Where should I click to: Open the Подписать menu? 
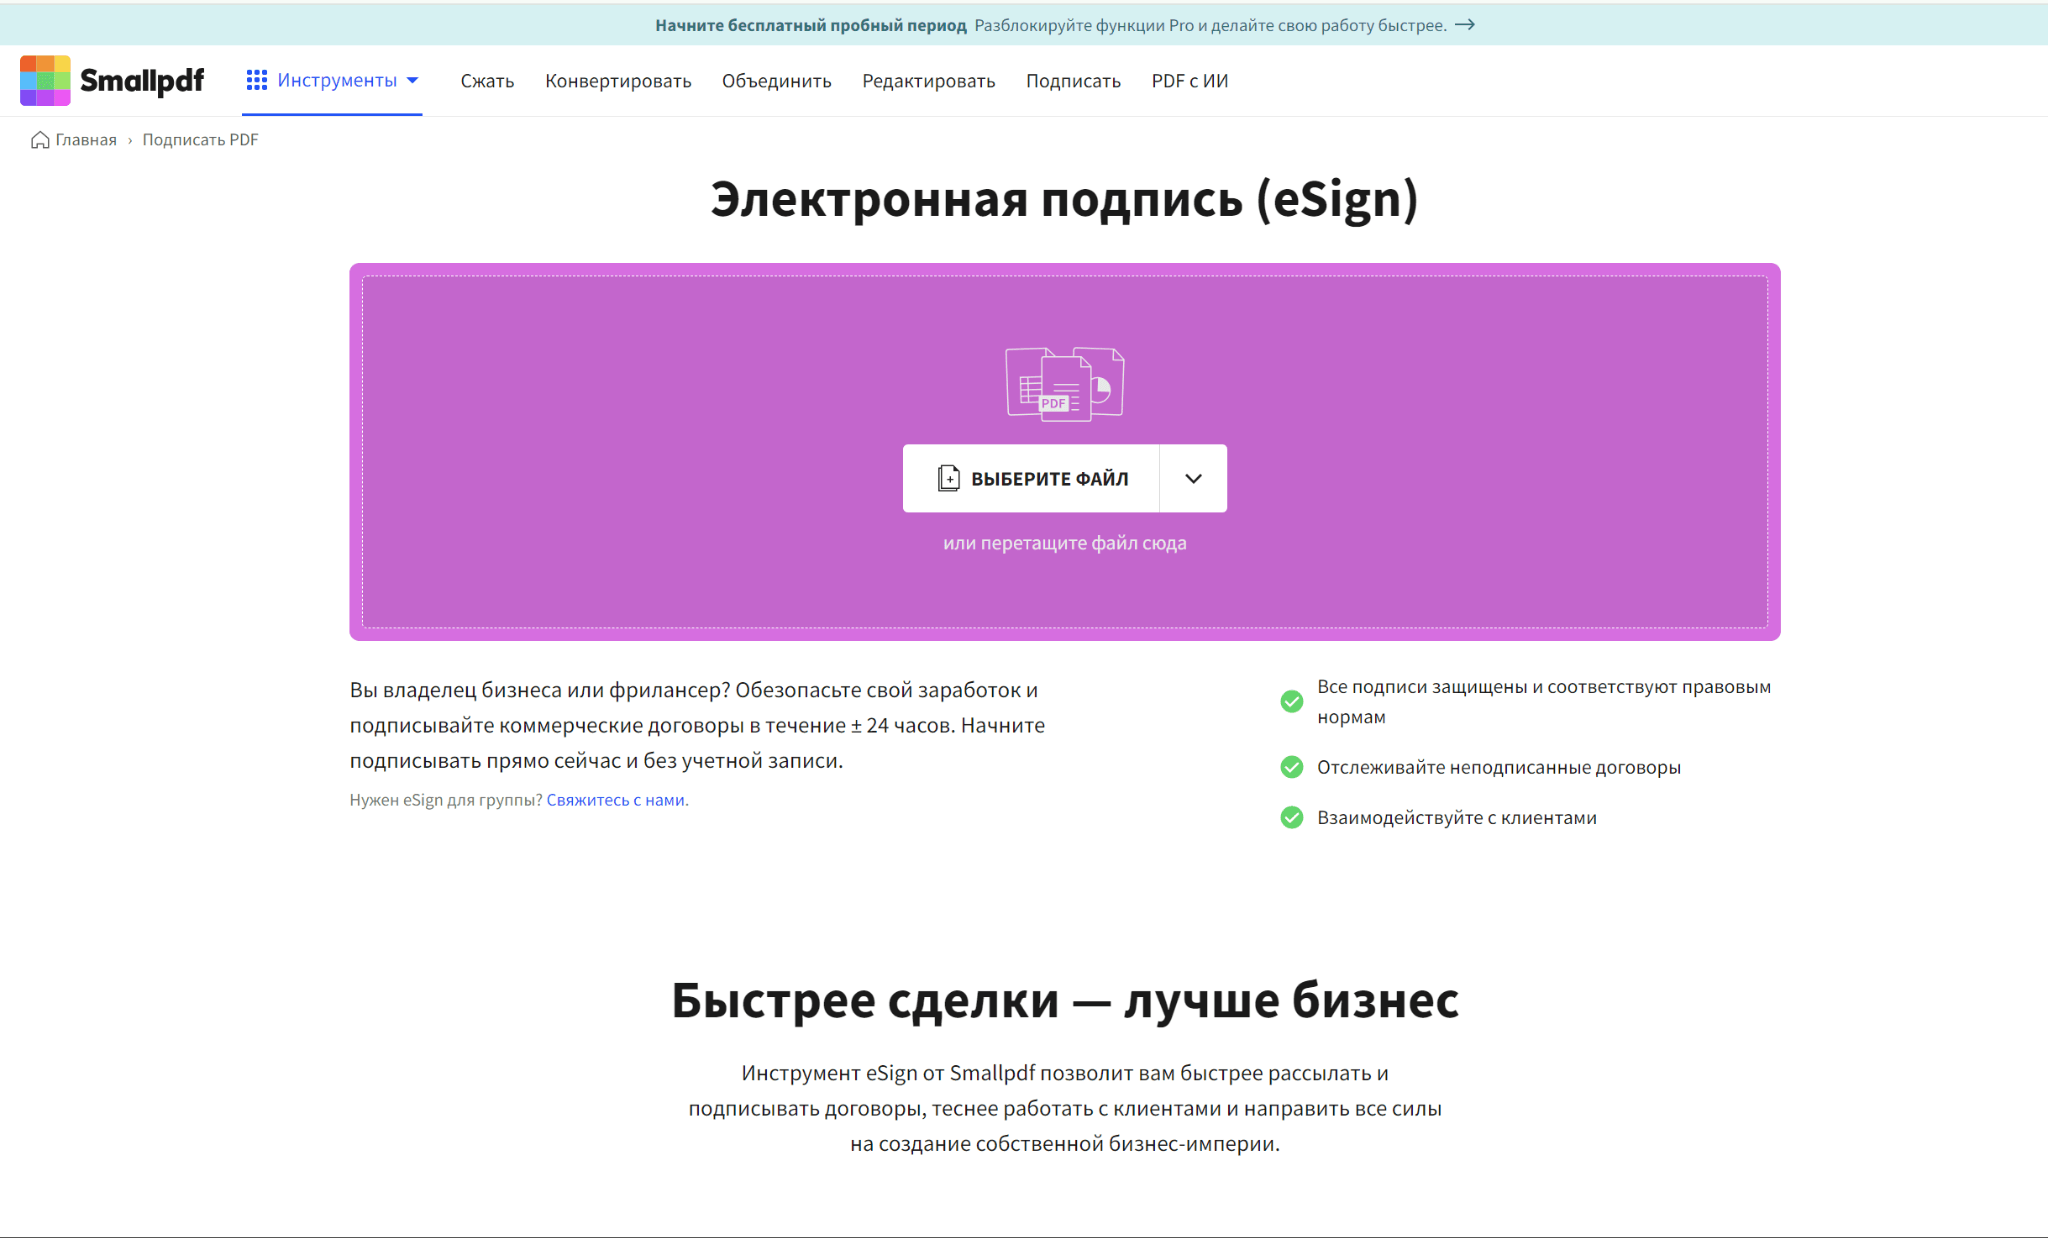point(1073,81)
